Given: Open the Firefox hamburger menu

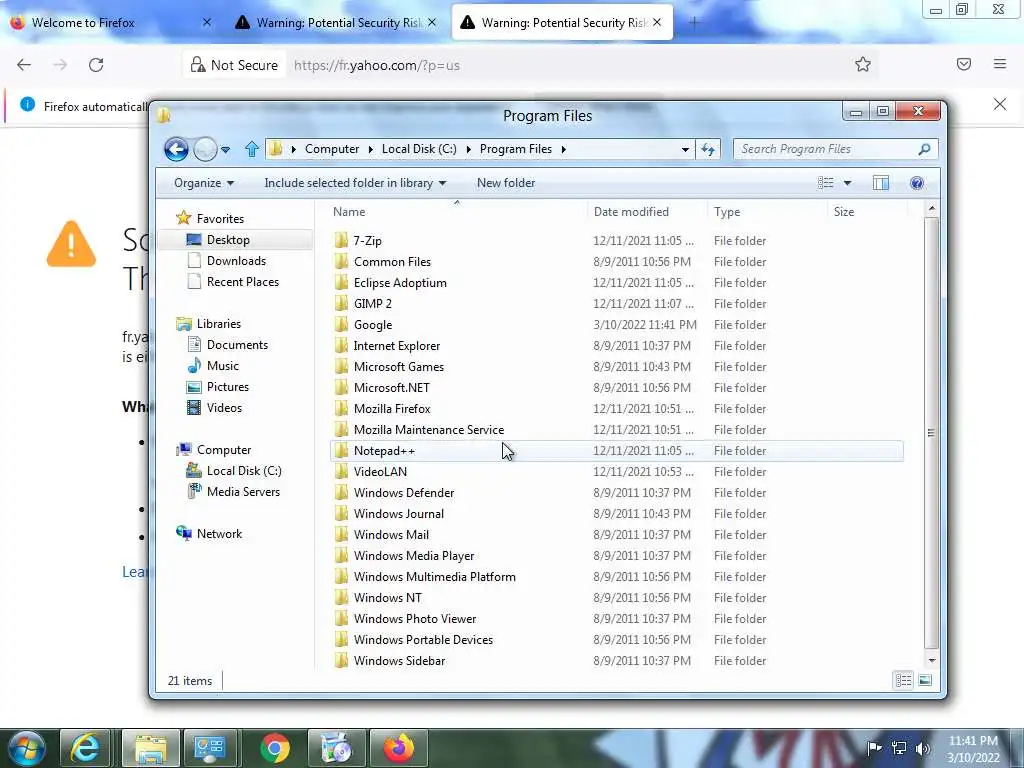Looking at the screenshot, I should (x=1000, y=64).
